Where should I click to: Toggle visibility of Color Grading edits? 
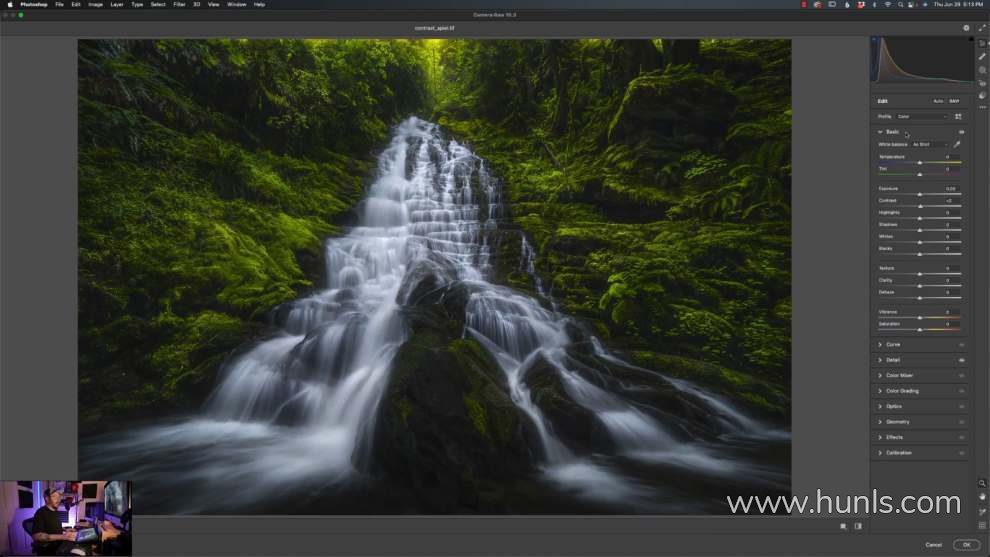(962, 391)
